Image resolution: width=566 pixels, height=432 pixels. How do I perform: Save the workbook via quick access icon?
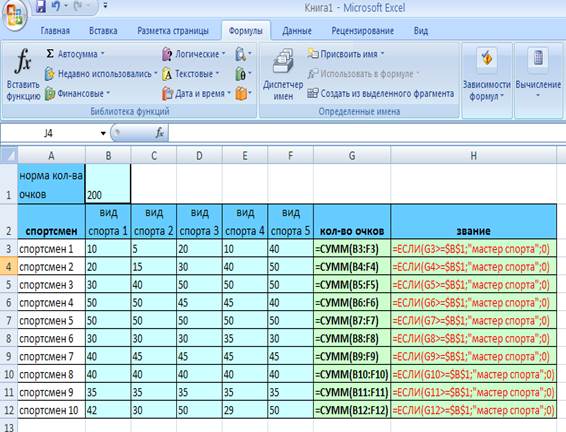[41, 6]
